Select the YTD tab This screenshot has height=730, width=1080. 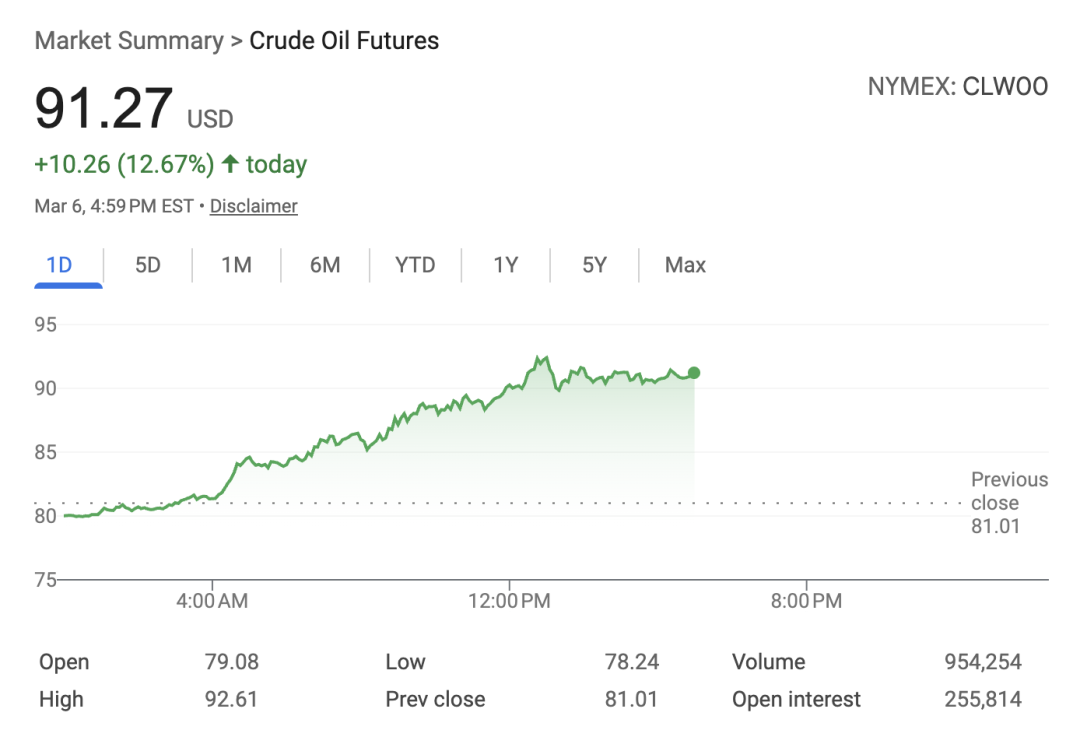[415, 265]
